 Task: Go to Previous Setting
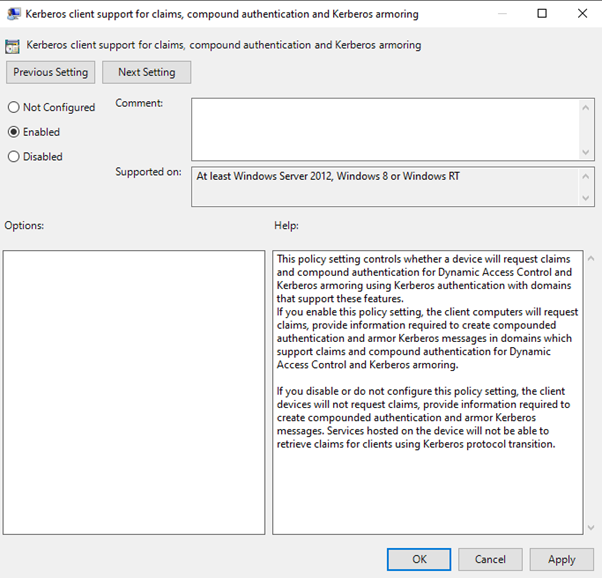coord(50,72)
